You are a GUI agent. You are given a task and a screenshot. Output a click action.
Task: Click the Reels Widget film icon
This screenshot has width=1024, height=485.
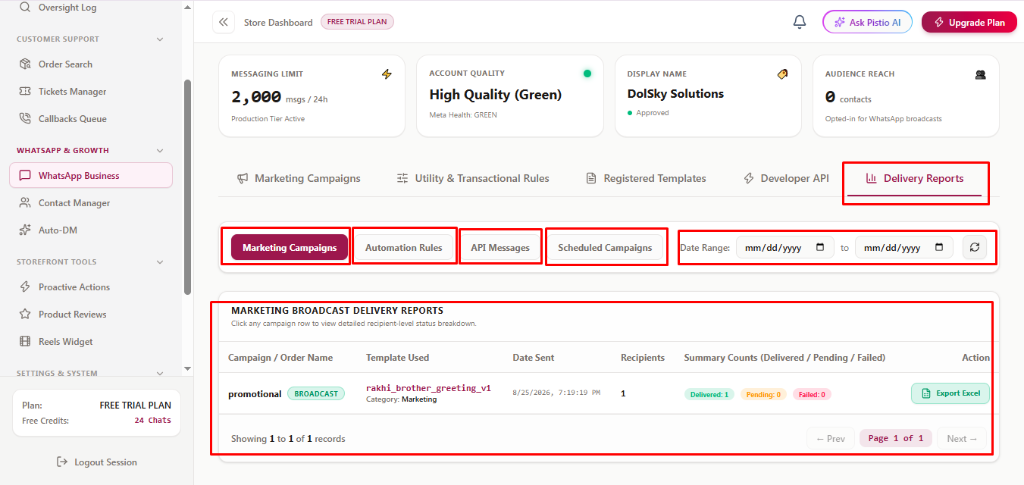click(x=25, y=341)
